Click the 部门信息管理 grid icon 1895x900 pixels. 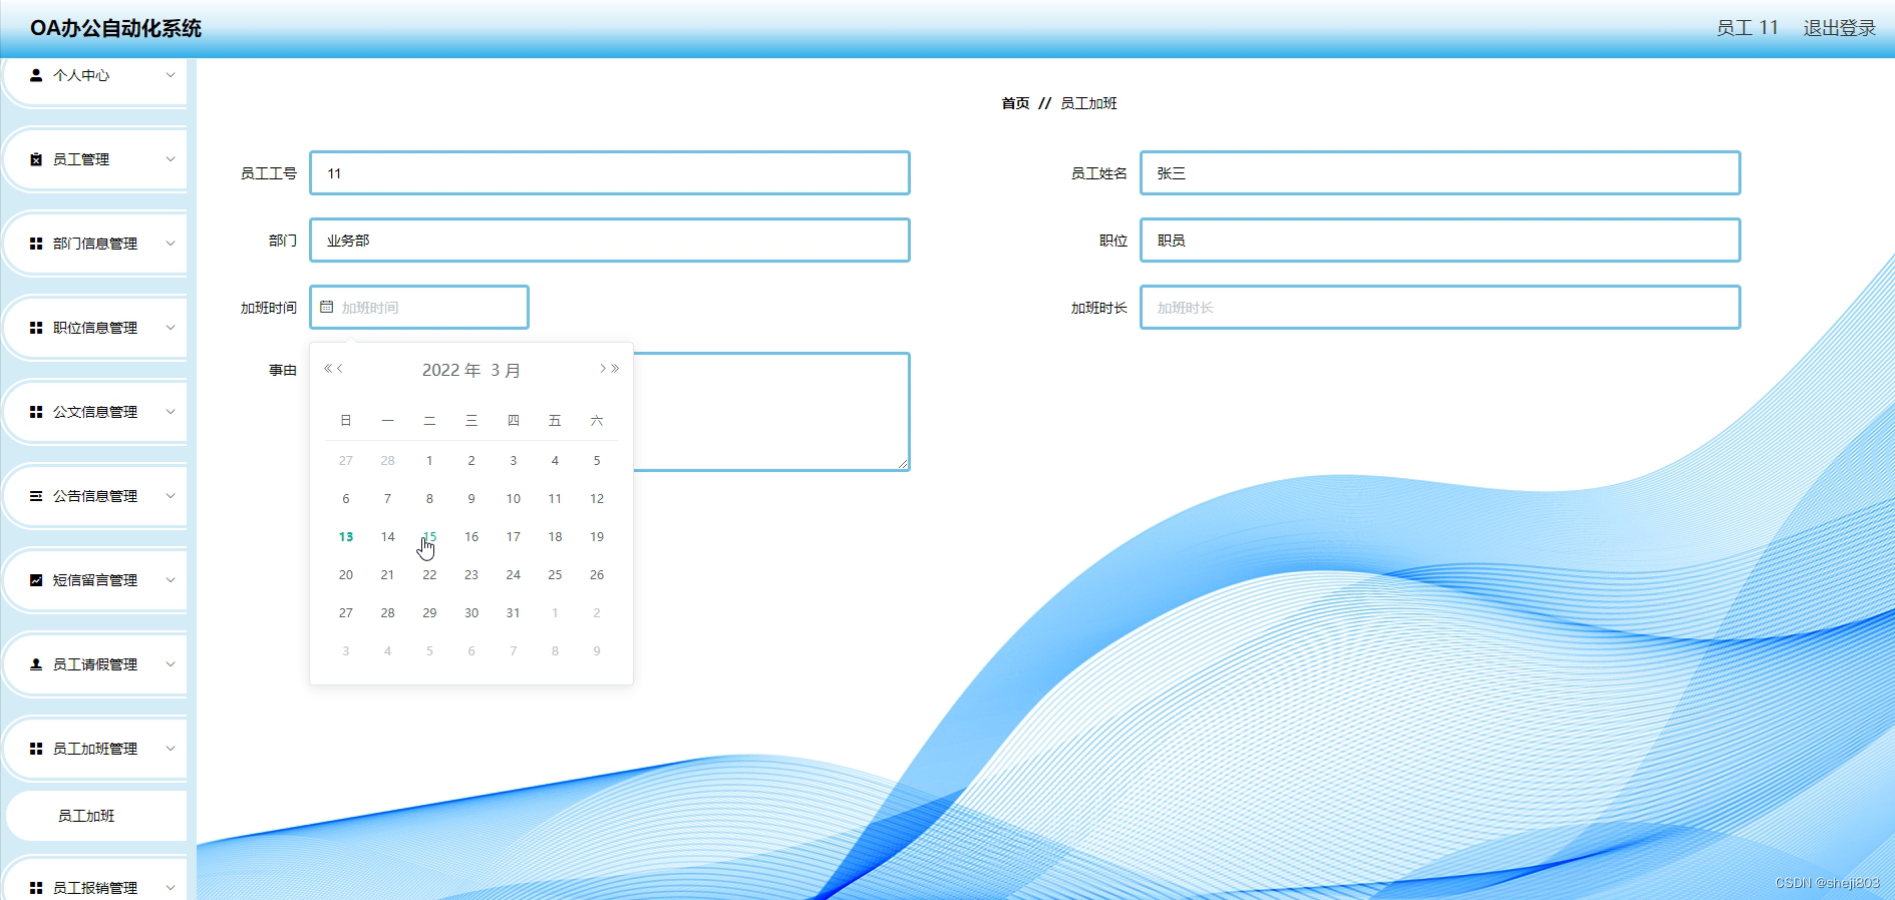pyautogui.click(x=34, y=243)
